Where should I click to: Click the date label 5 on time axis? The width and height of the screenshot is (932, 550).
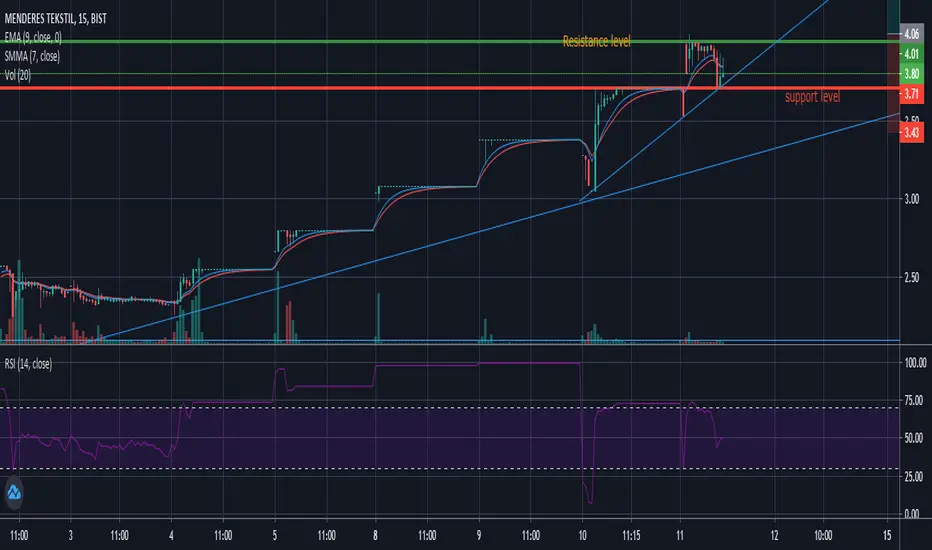click(x=275, y=536)
